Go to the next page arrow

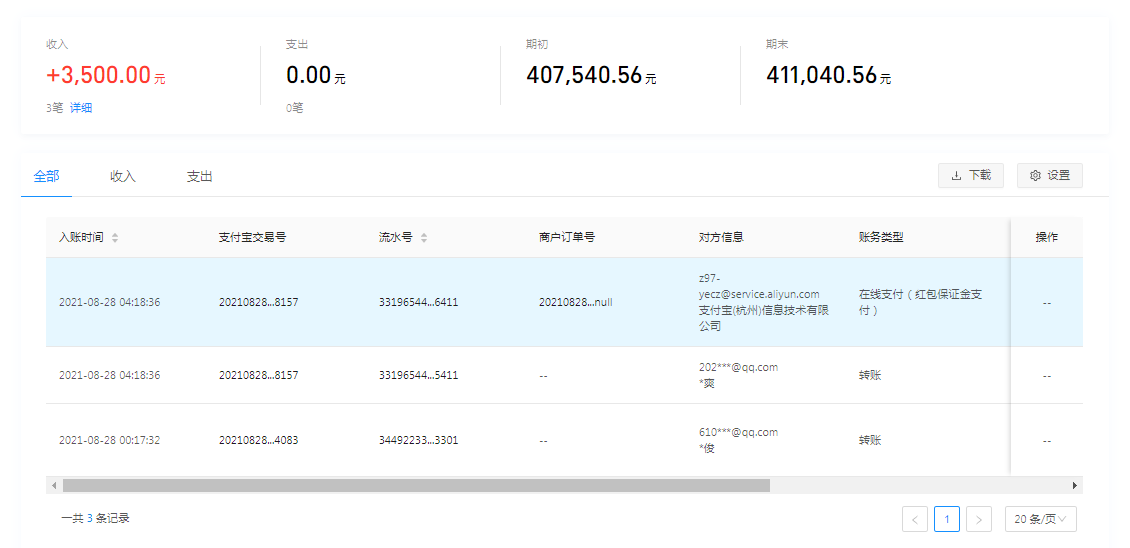point(980,519)
